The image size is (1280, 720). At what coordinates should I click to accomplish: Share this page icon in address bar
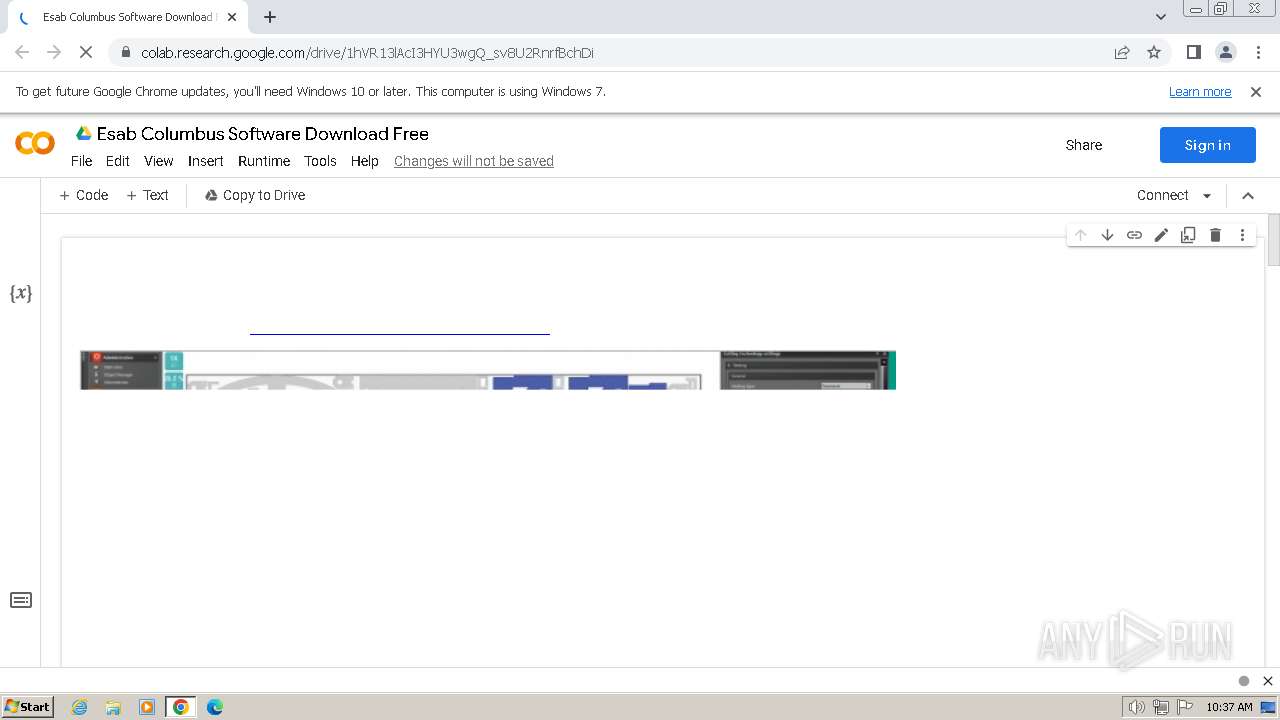coord(1122,52)
